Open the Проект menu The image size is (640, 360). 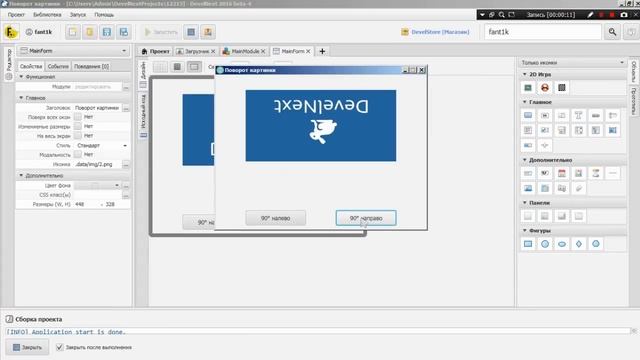(16, 15)
